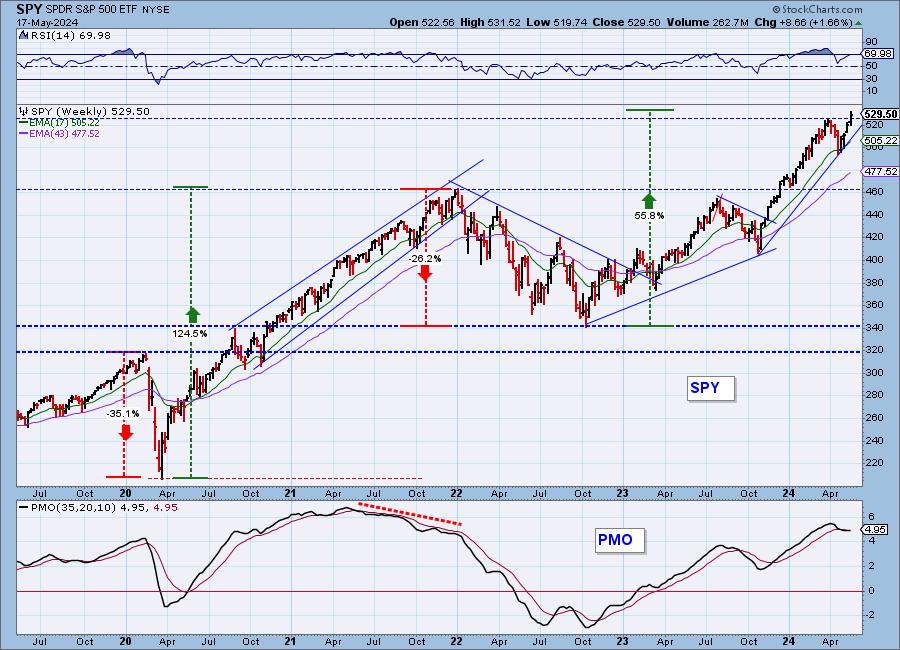Click year 24 on the price chart time axis
This screenshot has height=650, width=900.
(788, 493)
